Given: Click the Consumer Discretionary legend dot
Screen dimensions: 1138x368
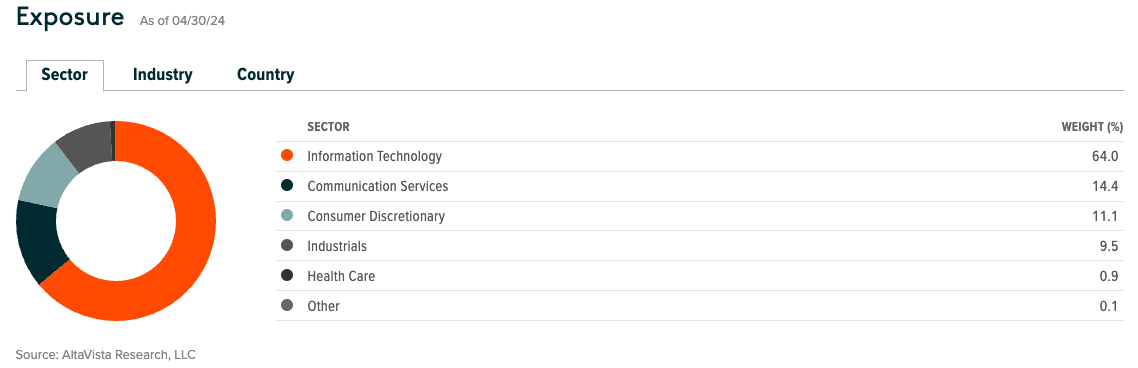Looking at the screenshot, I should point(287,216).
